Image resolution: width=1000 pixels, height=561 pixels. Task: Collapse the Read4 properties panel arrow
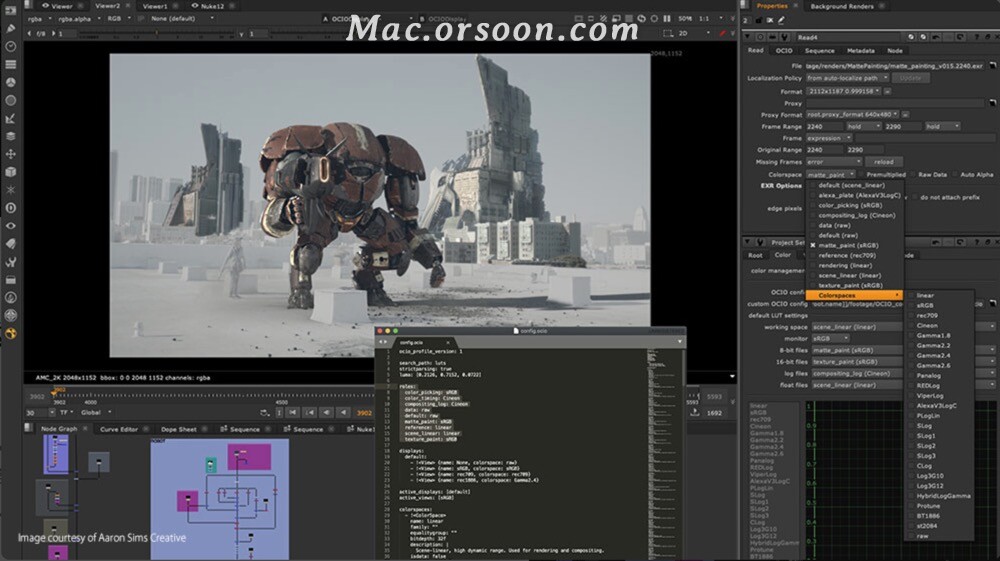click(x=747, y=38)
